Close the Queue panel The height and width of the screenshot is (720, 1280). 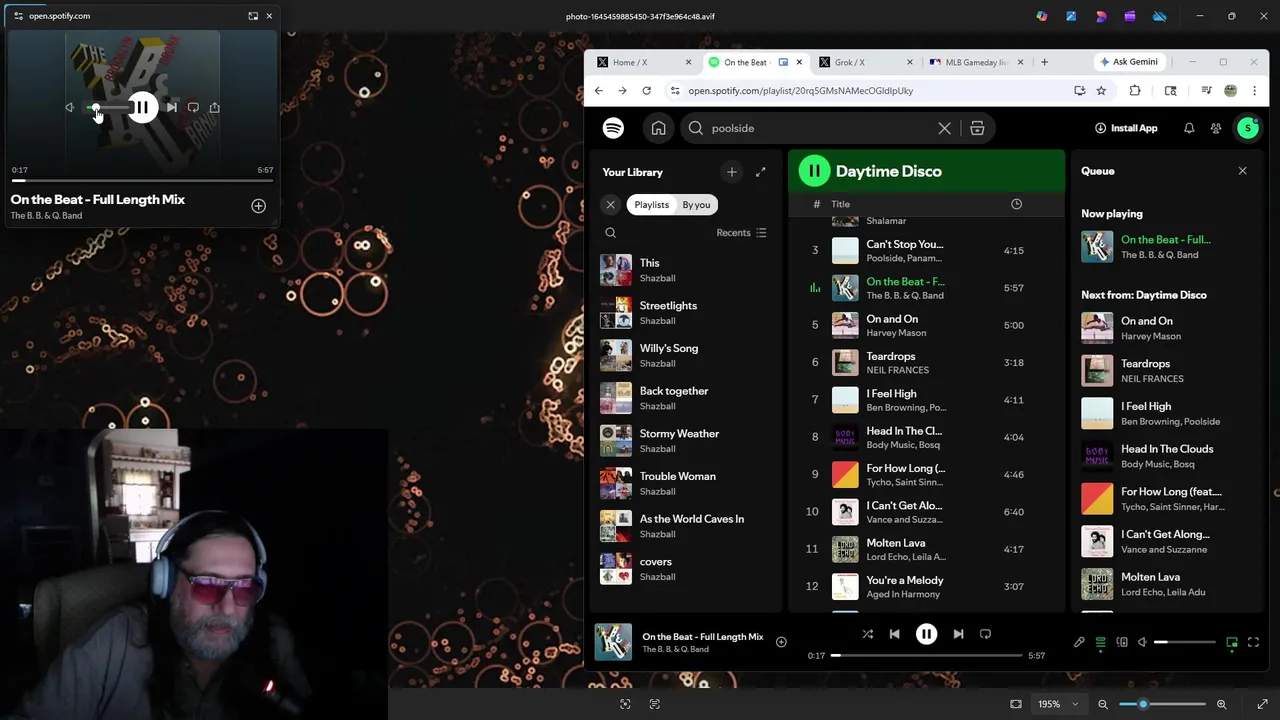pos(1242,171)
